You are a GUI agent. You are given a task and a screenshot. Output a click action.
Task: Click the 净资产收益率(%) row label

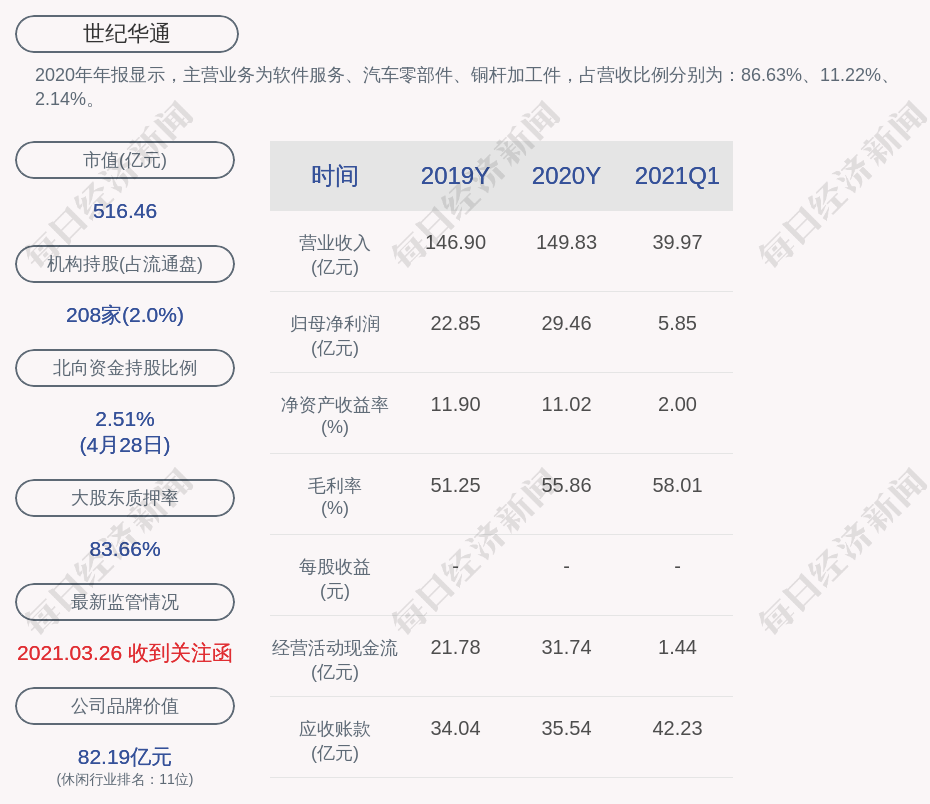pos(335,416)
